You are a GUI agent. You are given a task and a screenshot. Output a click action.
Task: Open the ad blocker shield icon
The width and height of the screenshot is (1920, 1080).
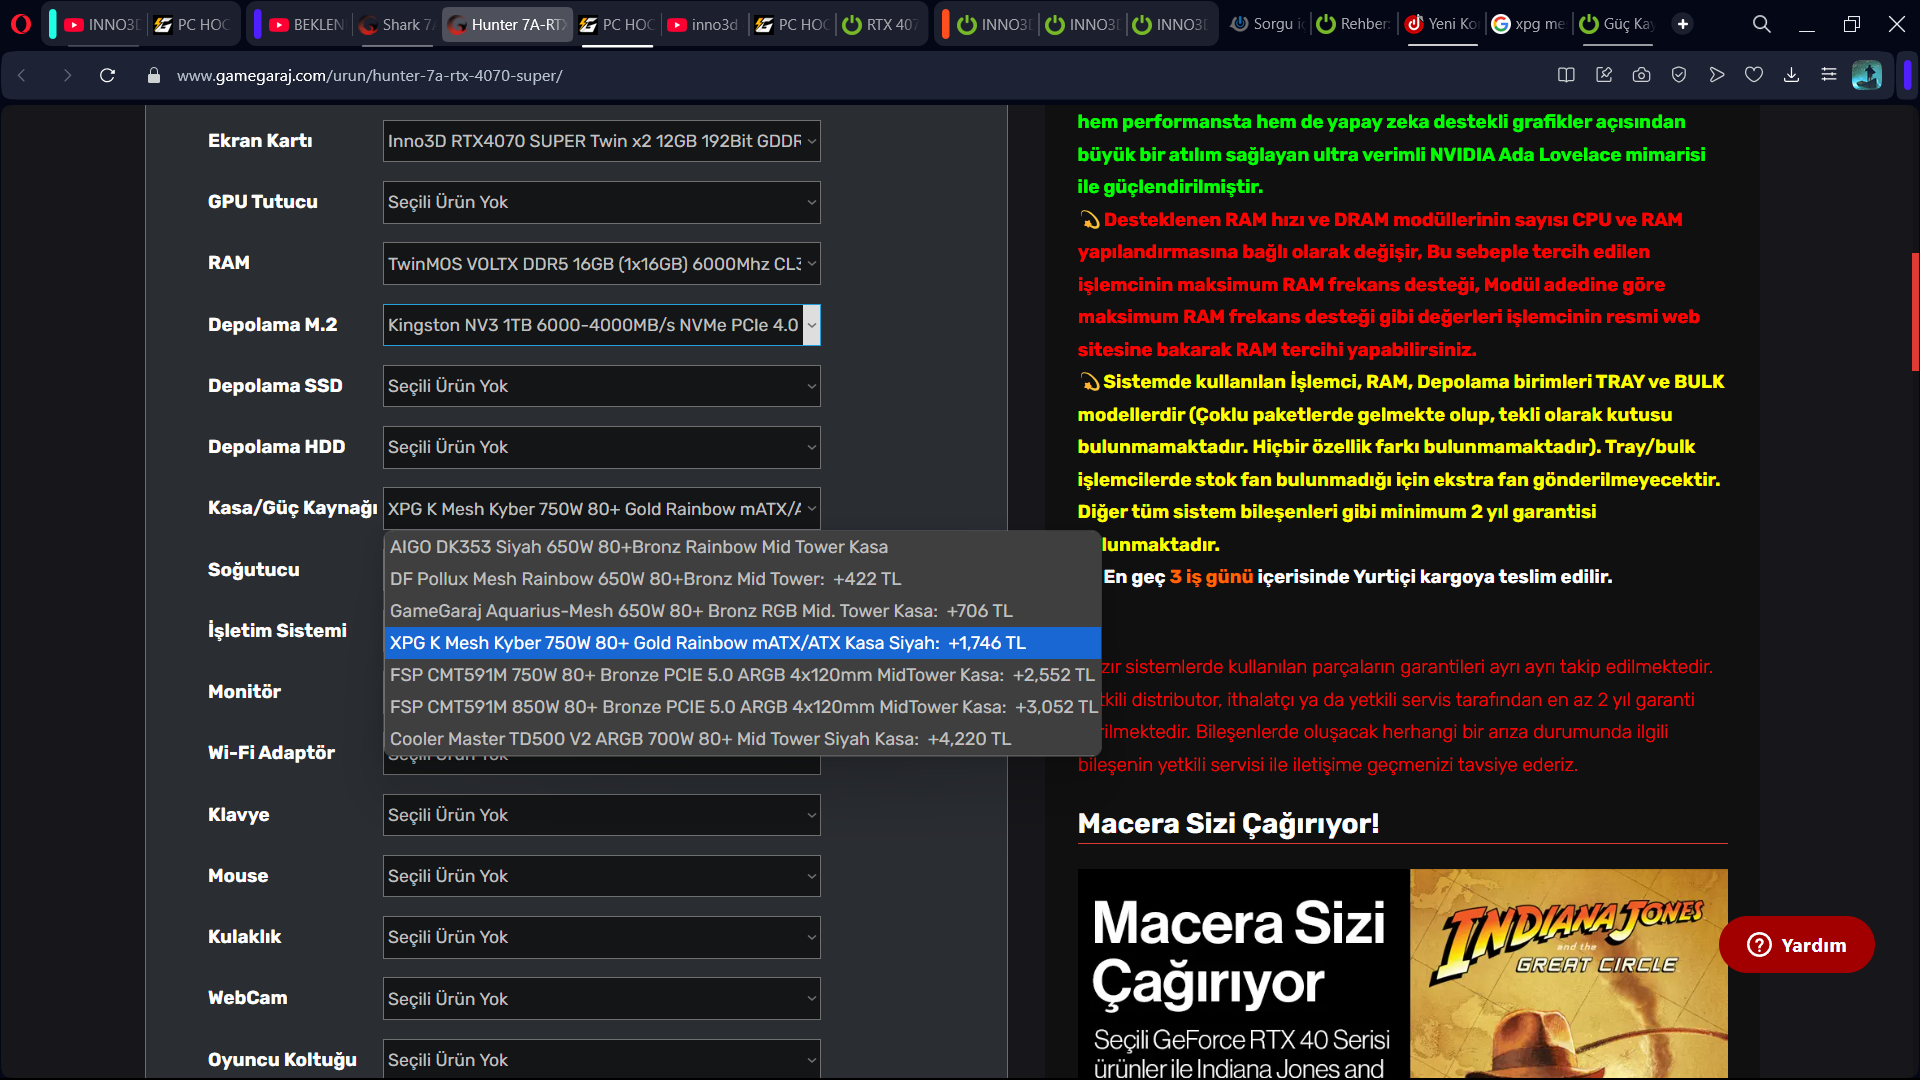coord(1679,75)
